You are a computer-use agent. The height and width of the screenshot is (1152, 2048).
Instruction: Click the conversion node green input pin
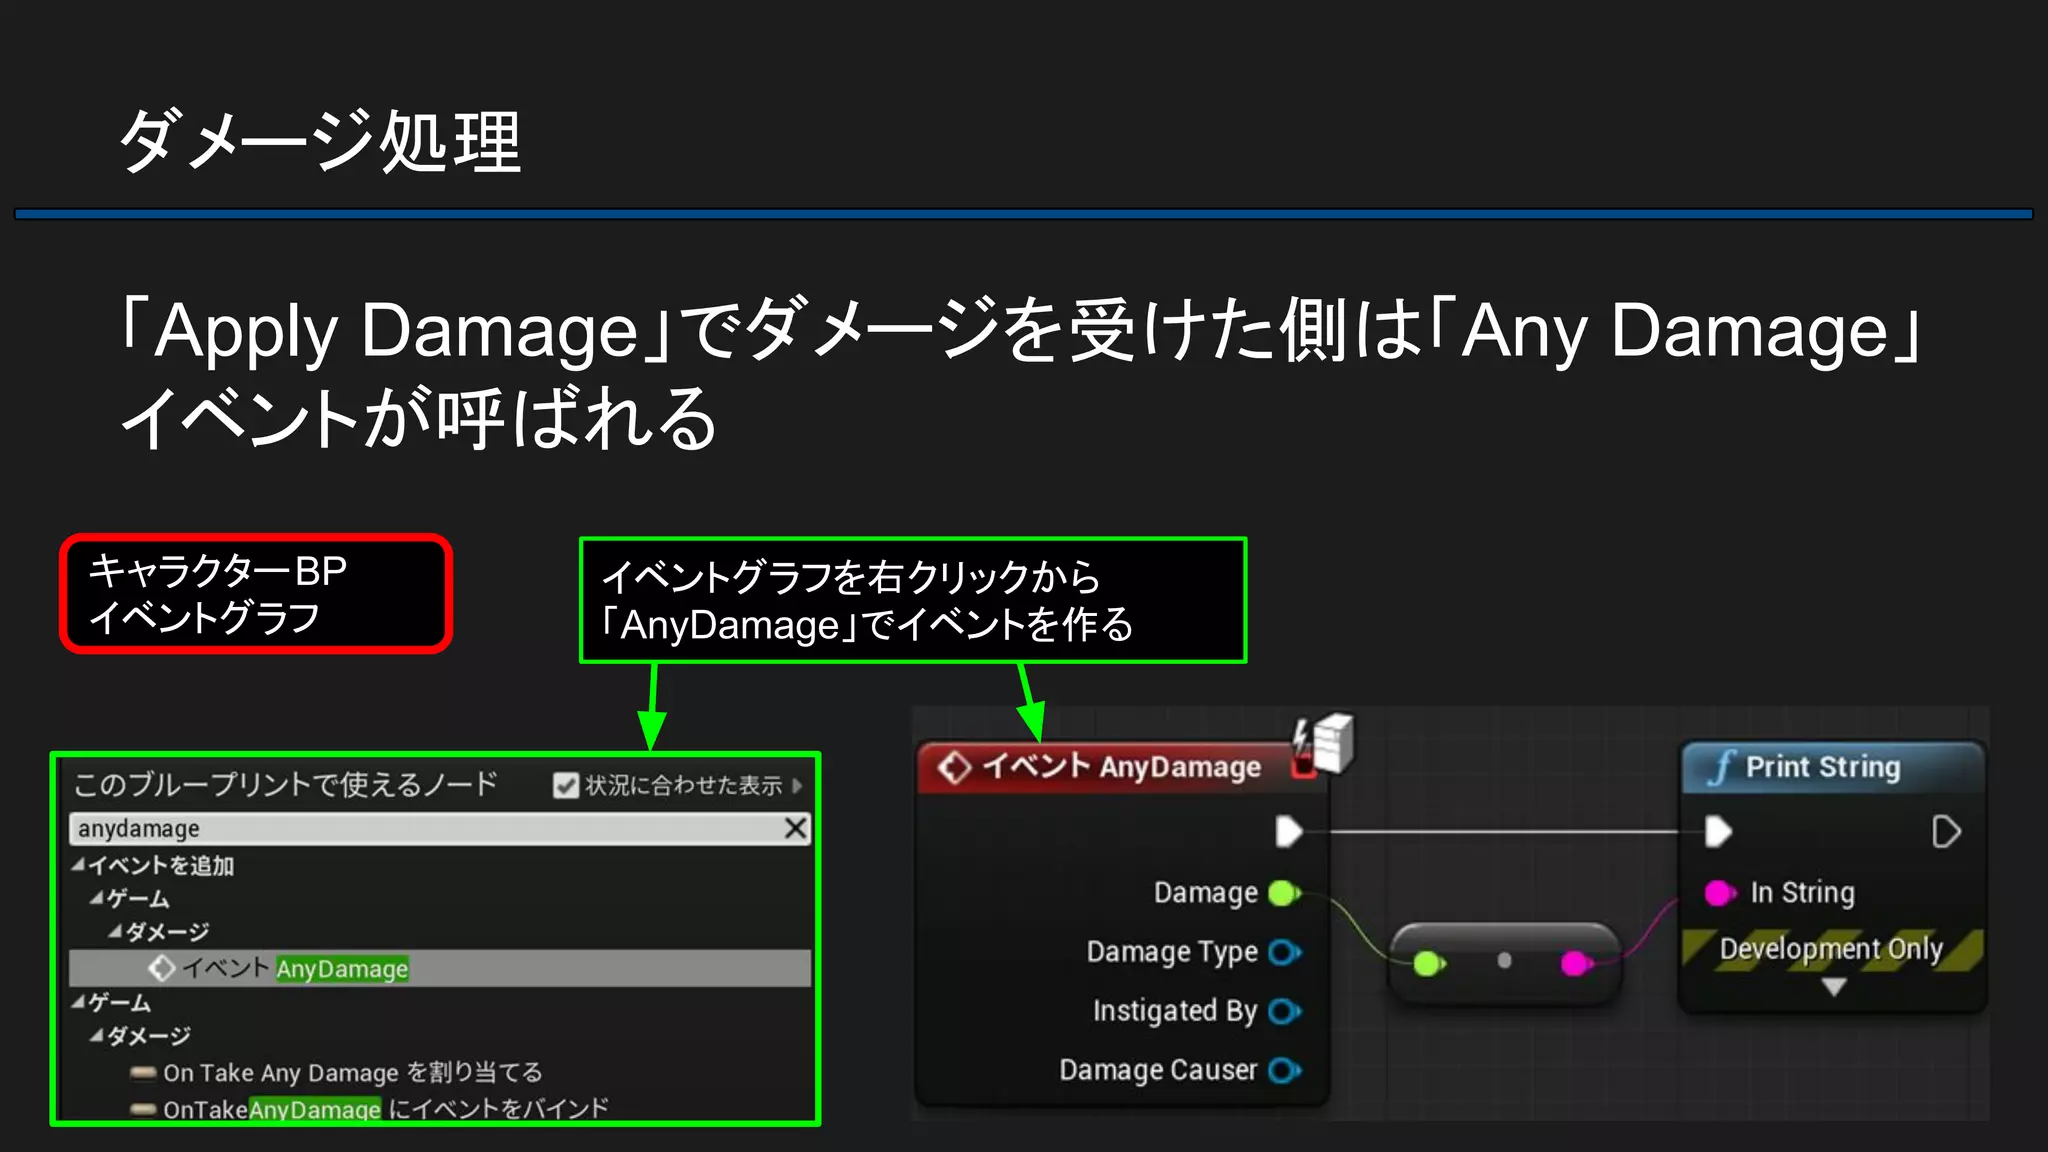(x=1429, y=963)
